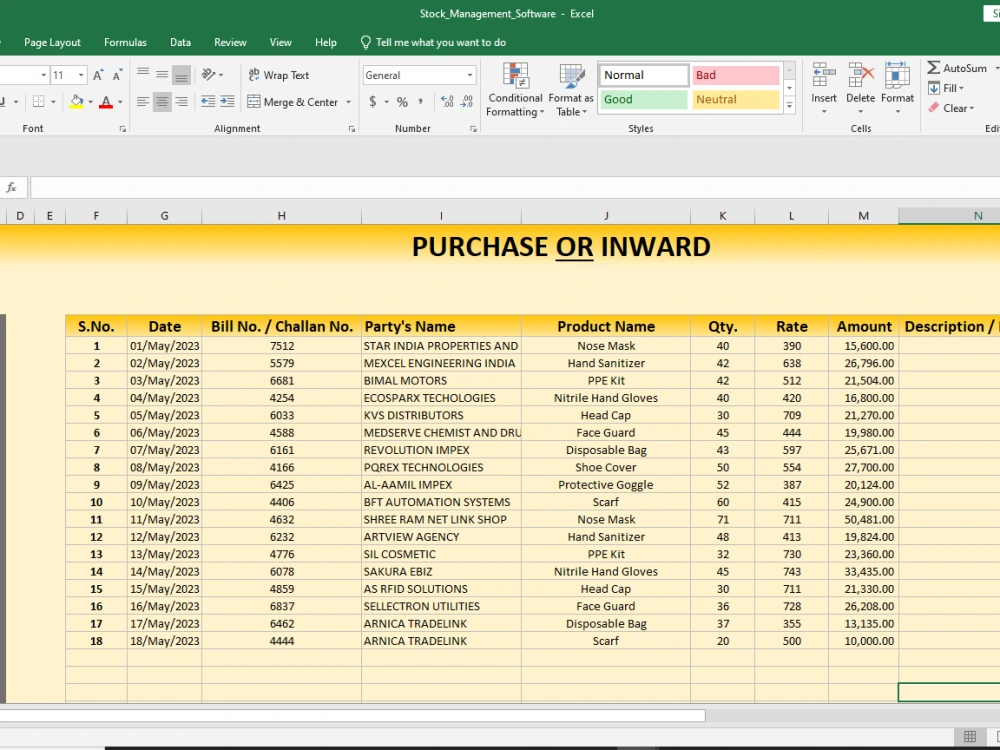Image resolution: width=1000 pixels, height=750 pixels.
Task: Open the Borders dropdown arrow
Action: point(53,101)
